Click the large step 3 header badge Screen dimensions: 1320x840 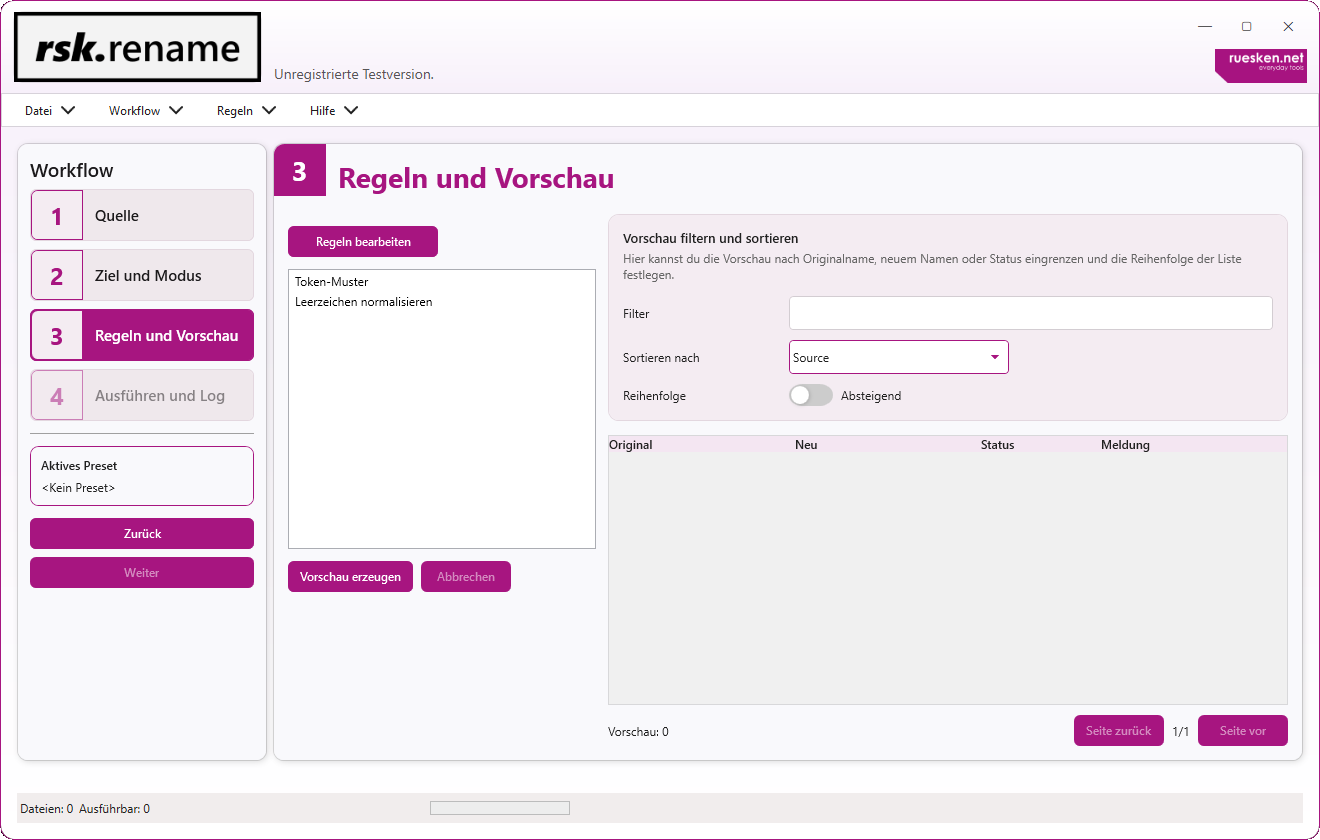point(300,171)
